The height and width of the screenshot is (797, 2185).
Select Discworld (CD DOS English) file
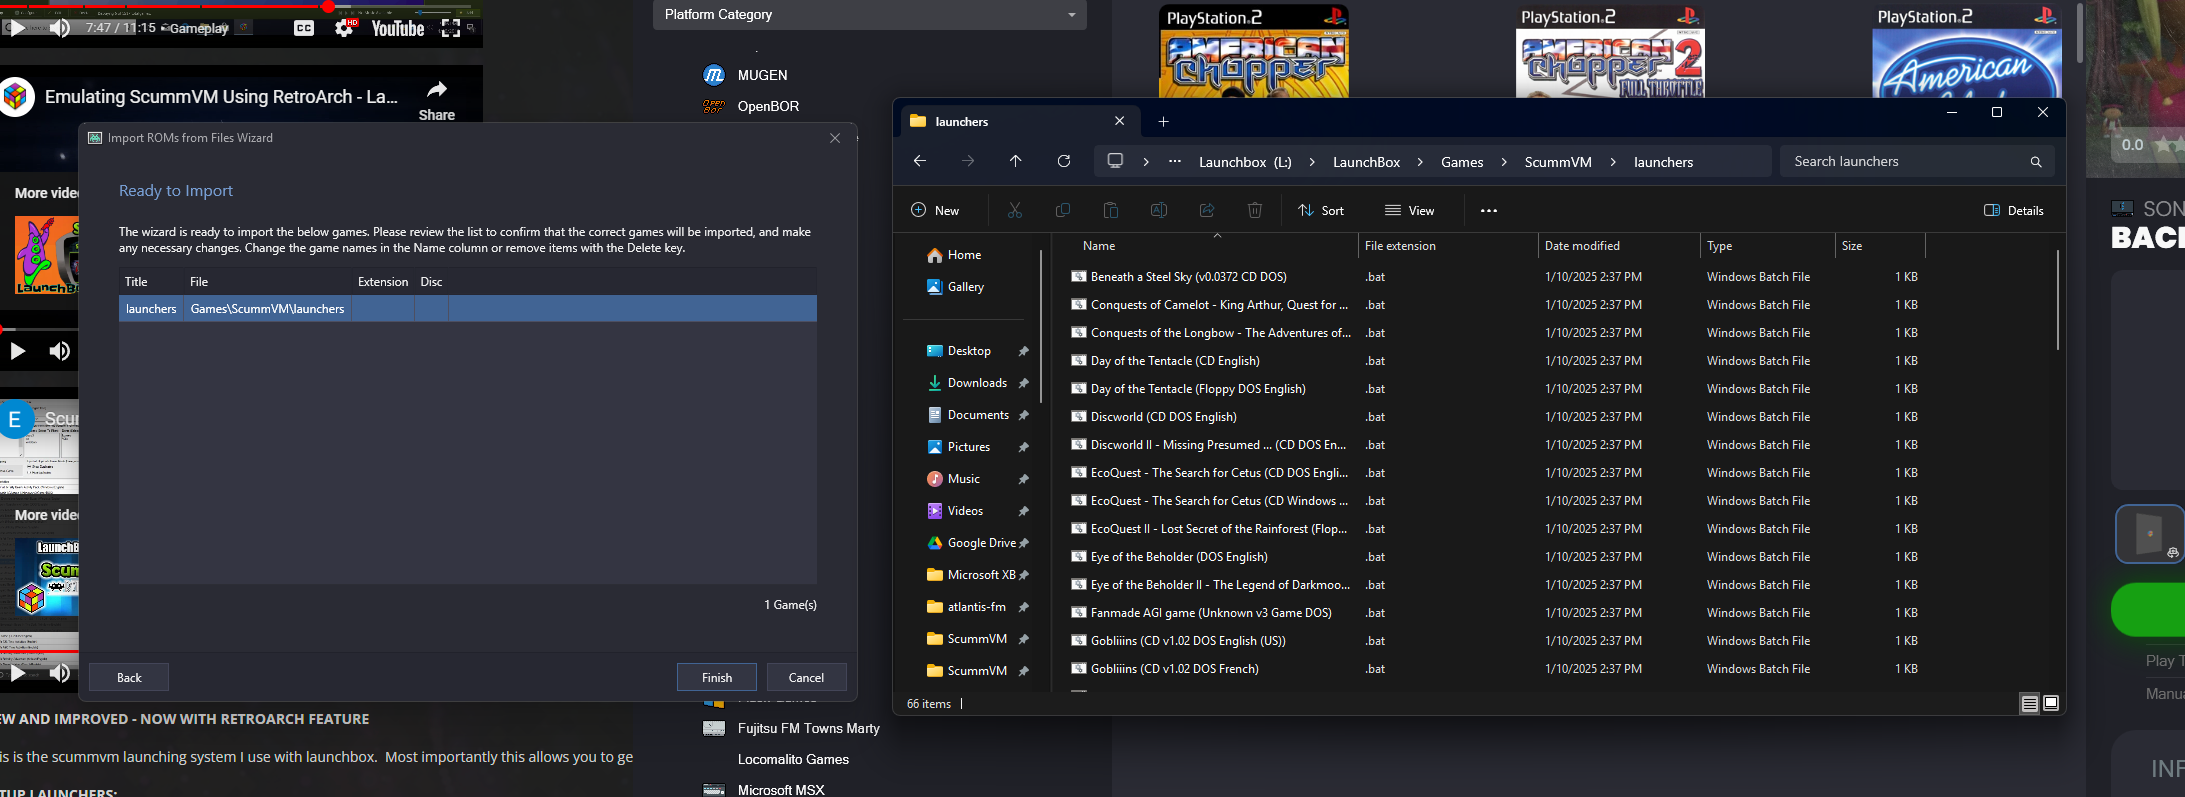(x=1163, y=417)
